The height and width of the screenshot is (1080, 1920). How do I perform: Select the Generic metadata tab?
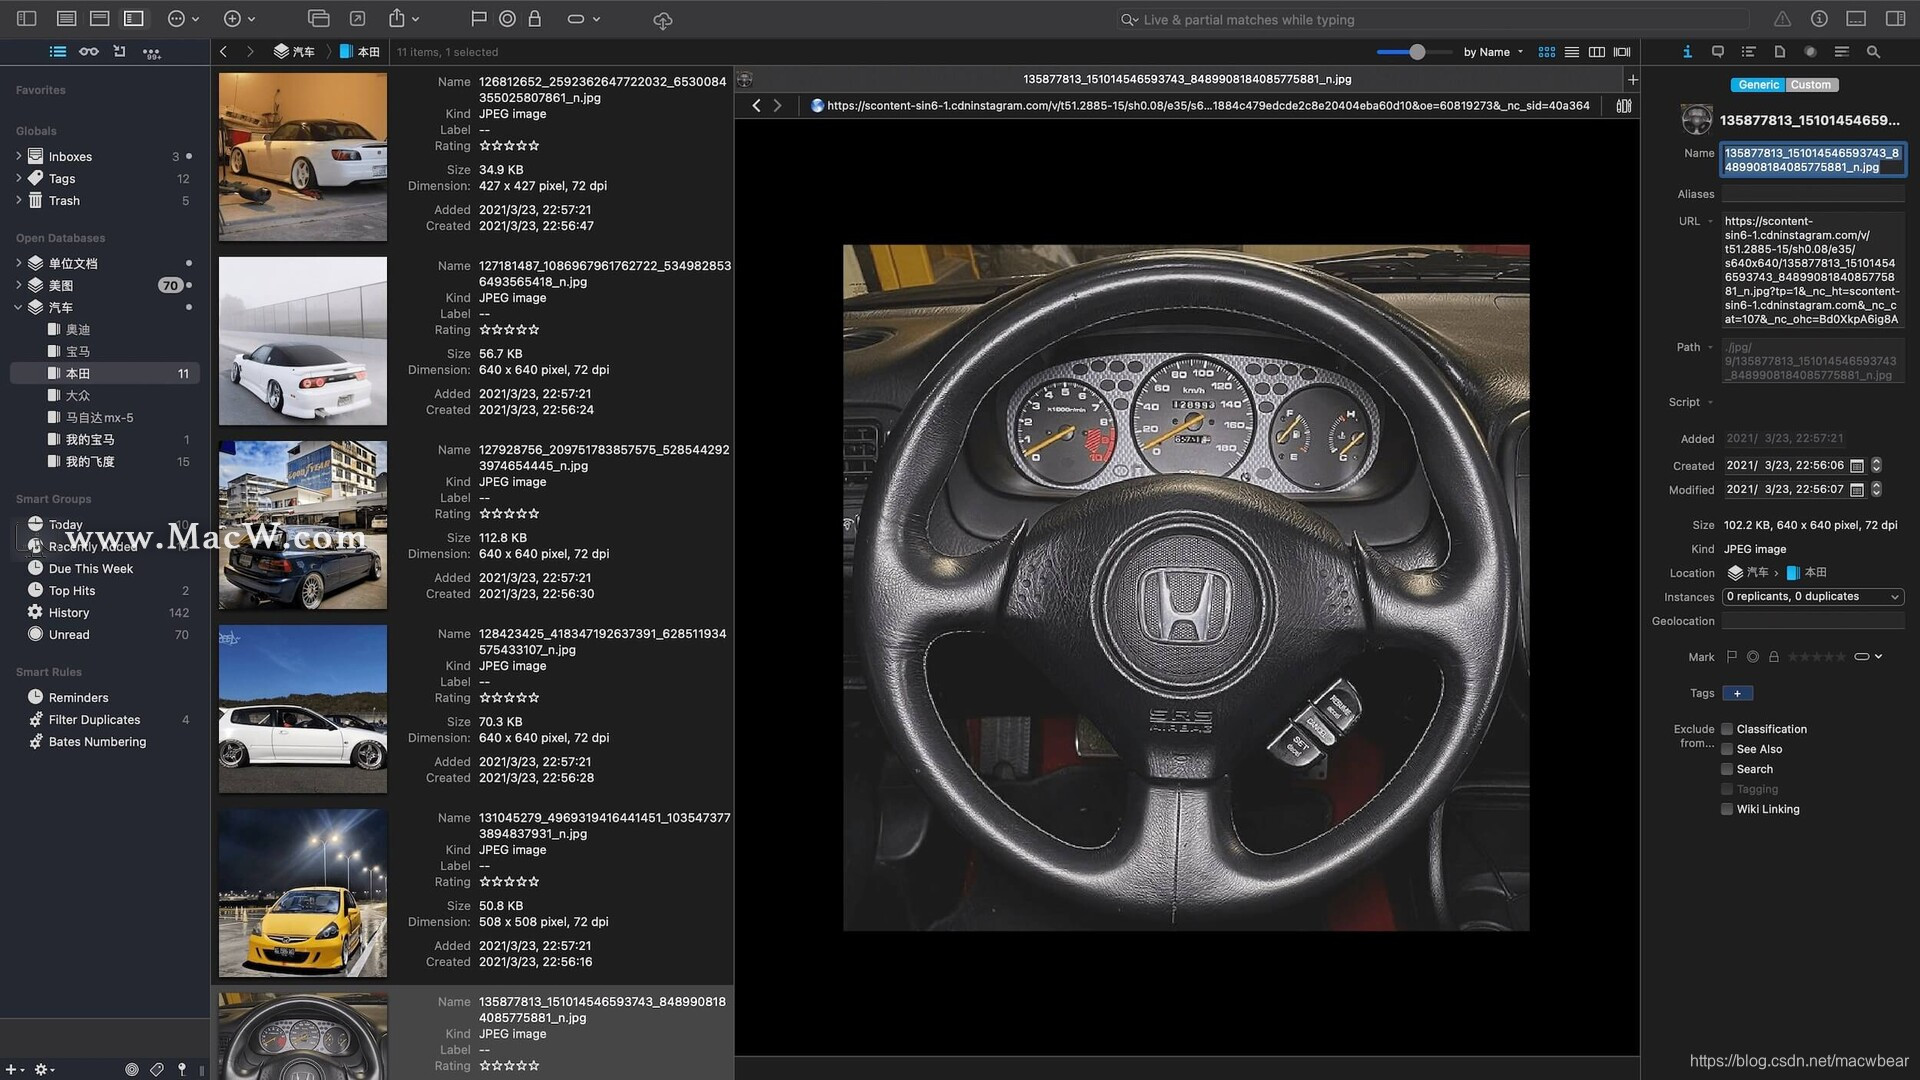click(1758, 85)
